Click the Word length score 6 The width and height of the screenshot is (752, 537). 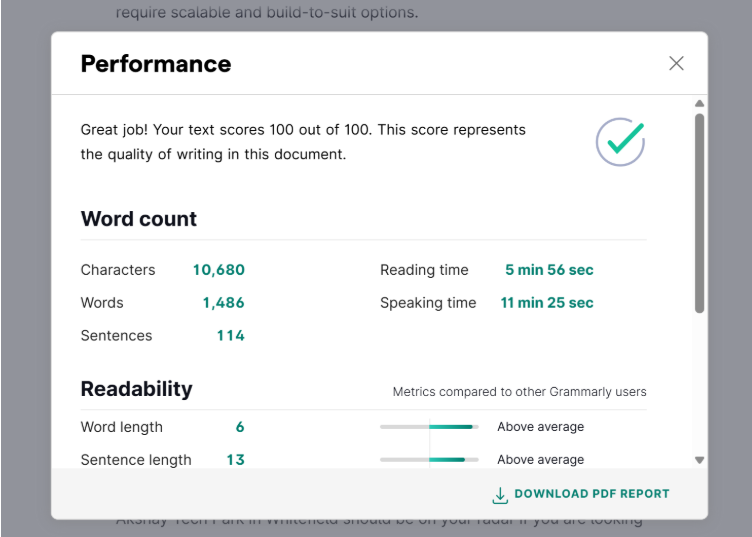[240, 427]
